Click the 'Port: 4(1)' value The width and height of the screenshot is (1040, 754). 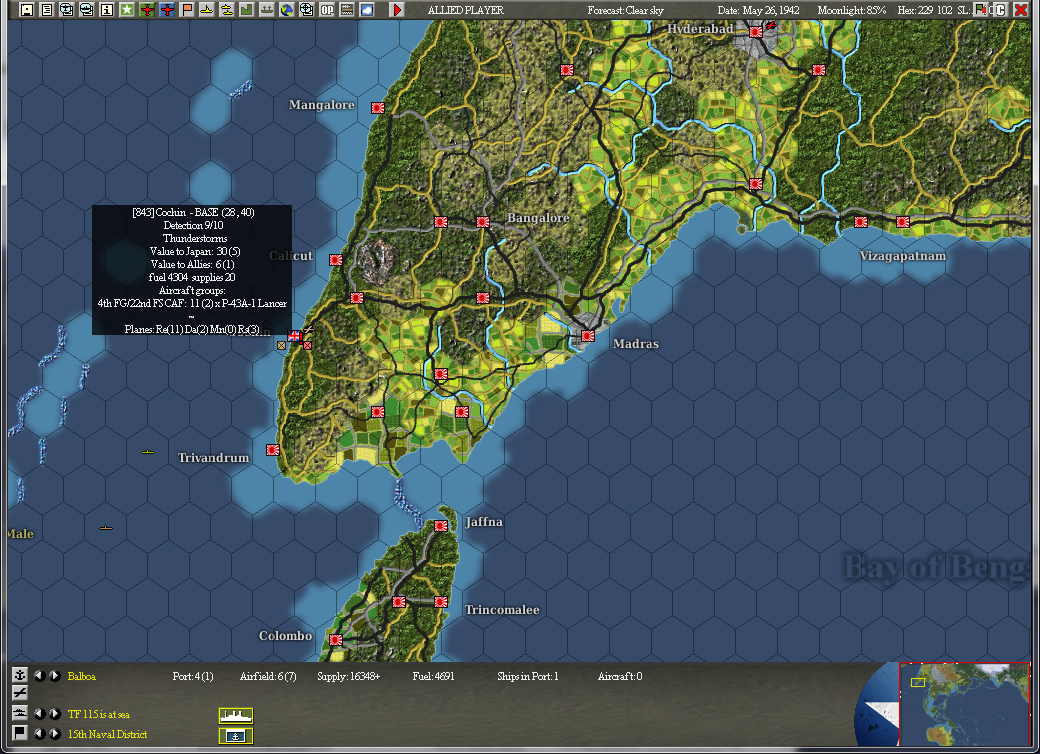tap(193, 676)
